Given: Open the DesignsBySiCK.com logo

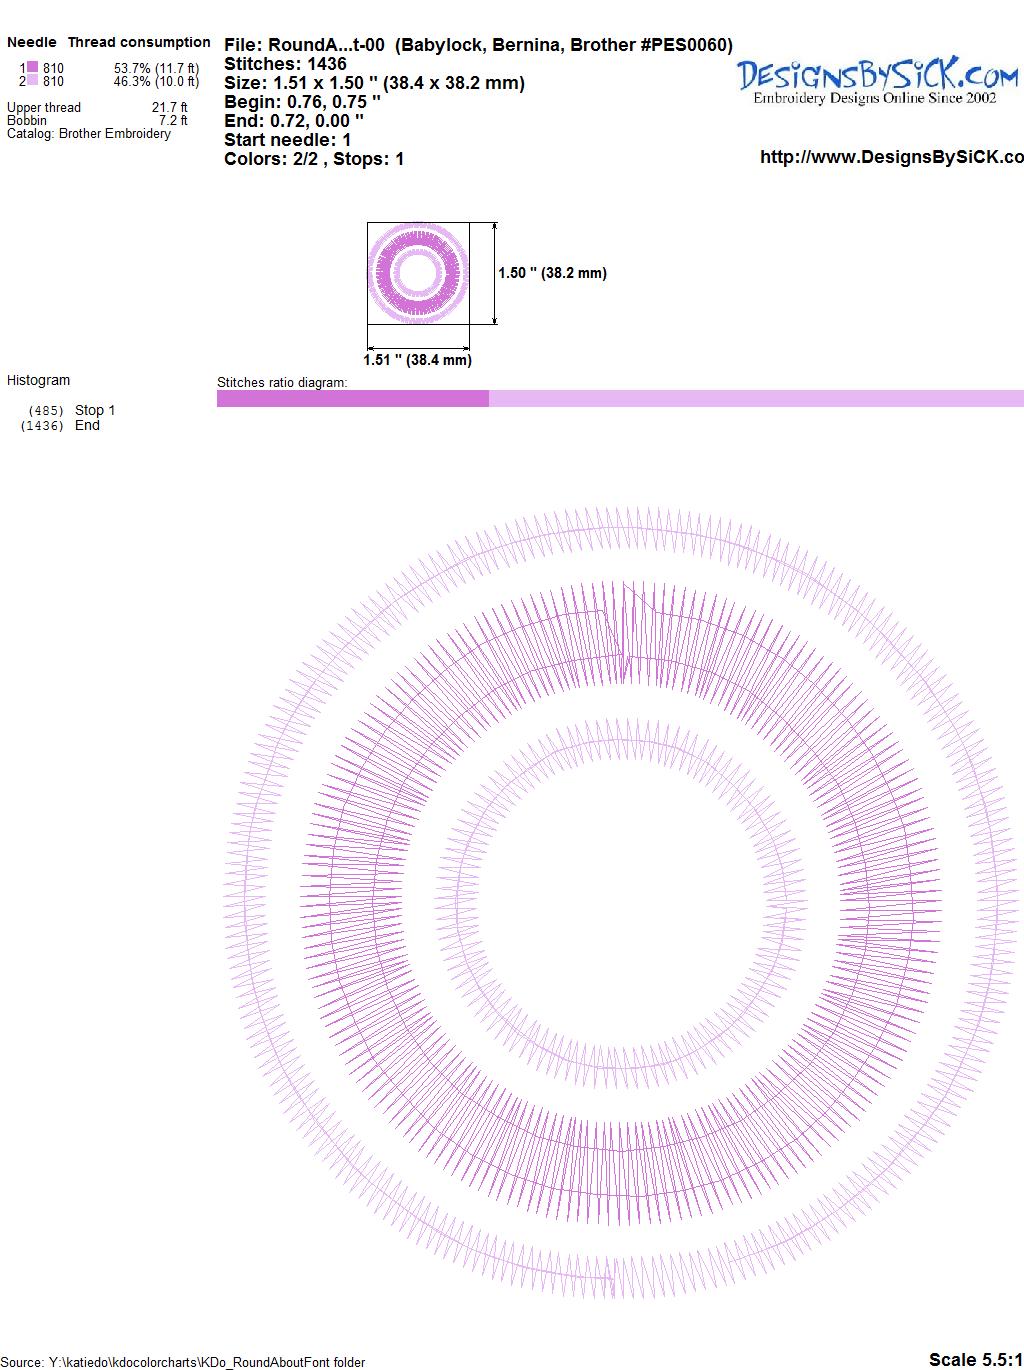Looking at the screenshot, I should (x=877, y=79).
